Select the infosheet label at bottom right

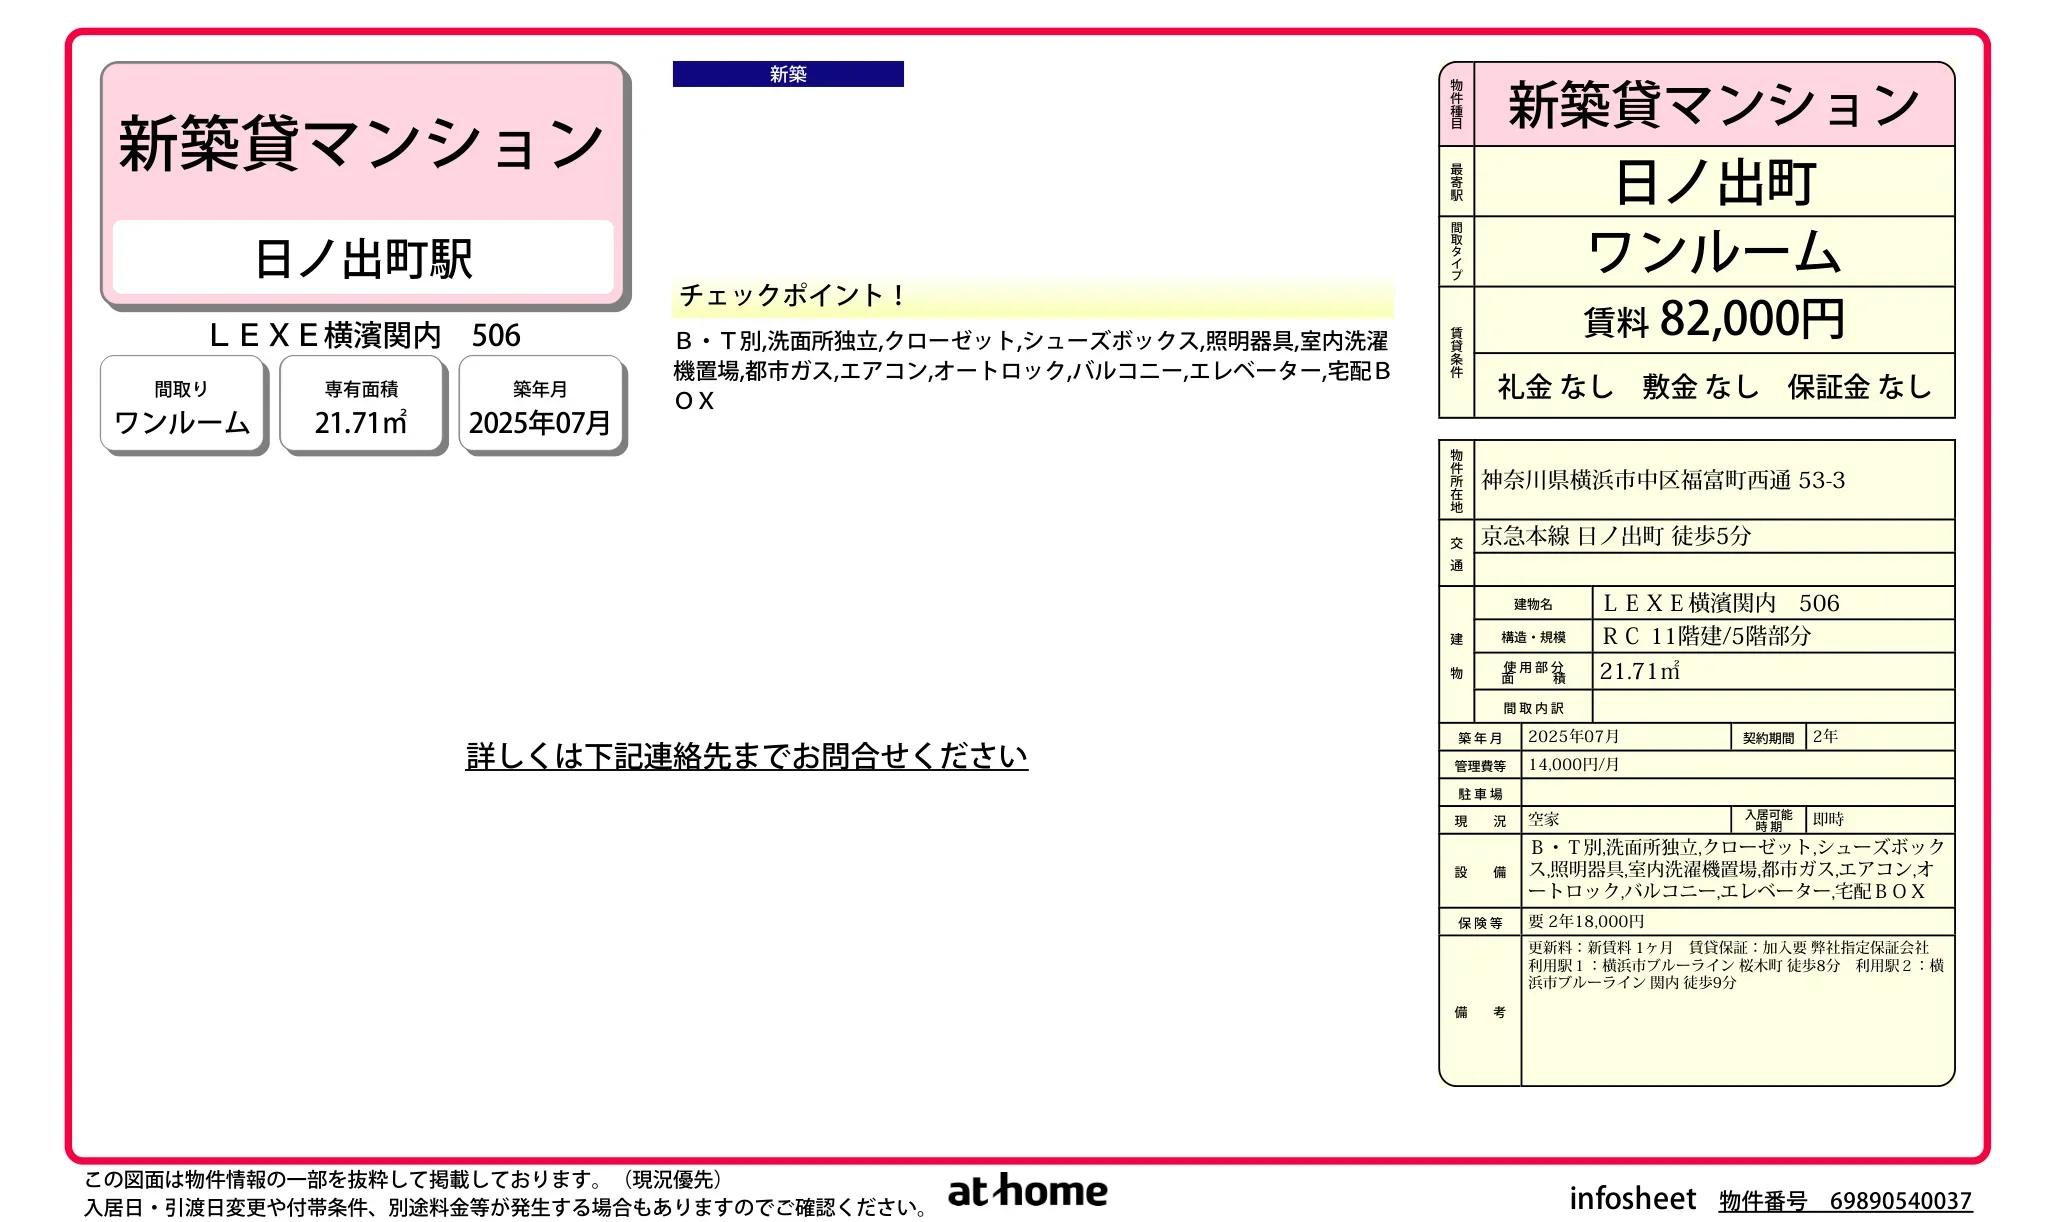[x=1632, y=1197]
